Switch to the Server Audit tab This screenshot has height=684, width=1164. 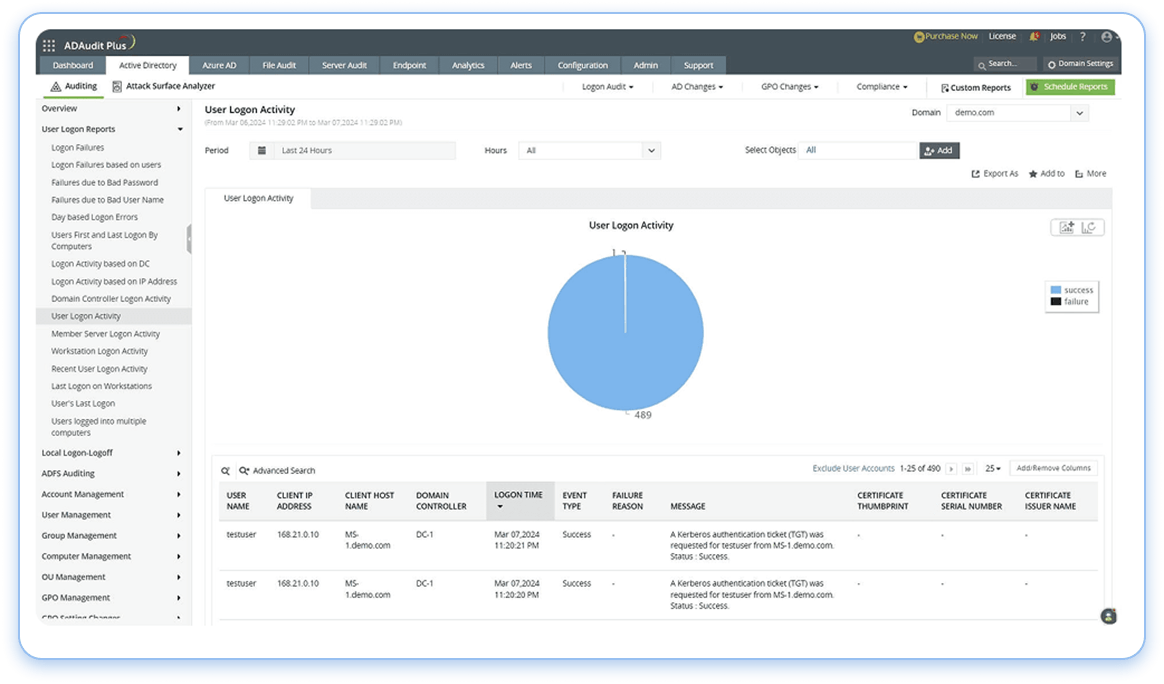point(344,65)
